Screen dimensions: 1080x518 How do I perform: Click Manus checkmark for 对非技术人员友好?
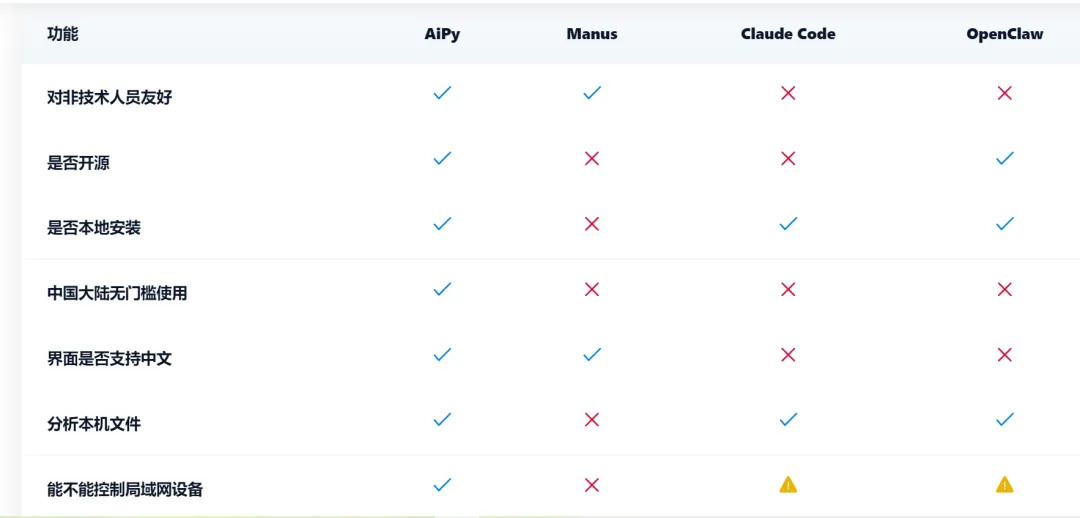(x=592, y=93)
